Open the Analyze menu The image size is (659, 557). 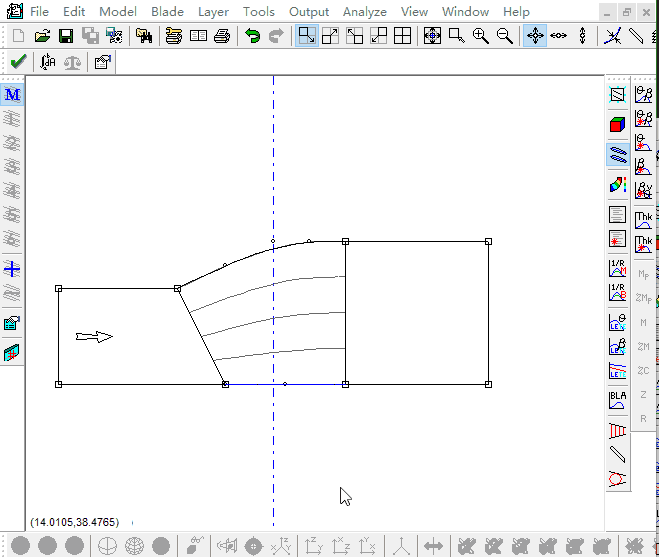pyautogui.click(x=364, y=12)
